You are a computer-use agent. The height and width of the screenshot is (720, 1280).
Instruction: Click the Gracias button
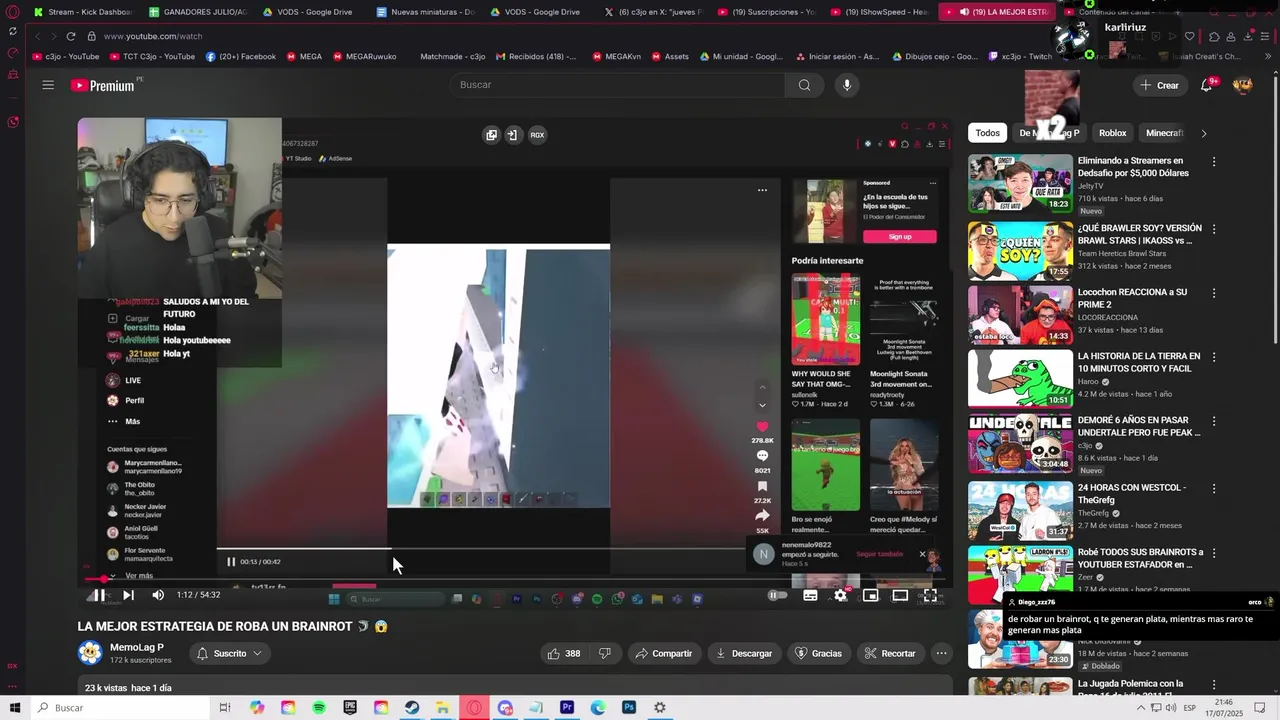click(818, 653)
